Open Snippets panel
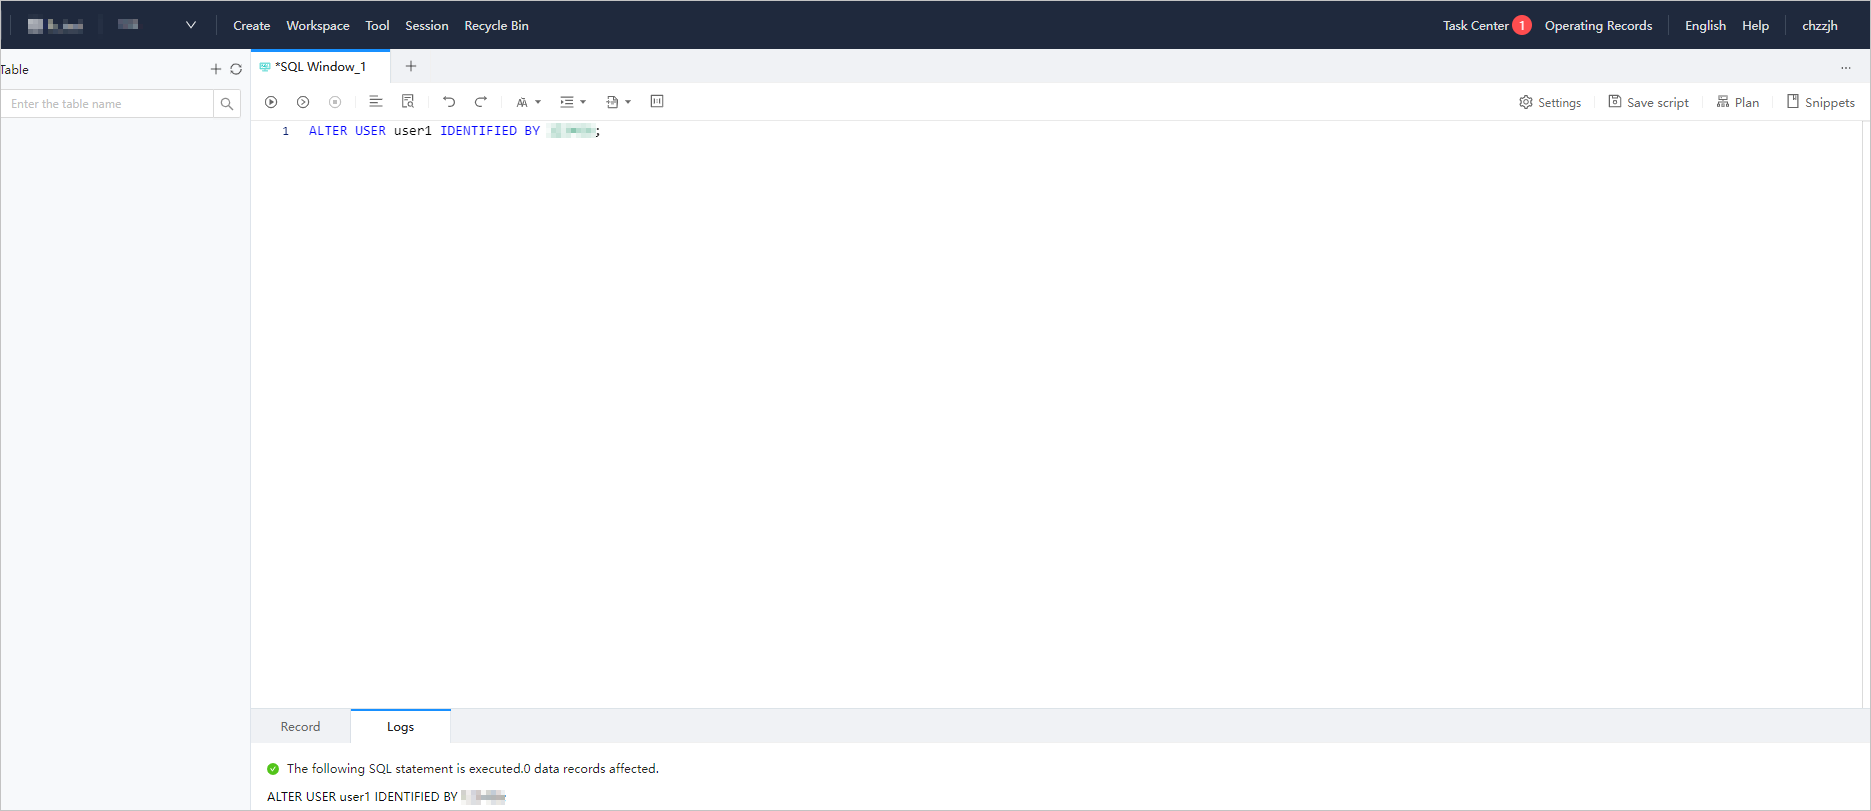Screen dimensions: 1871x811 [1821, 102]
